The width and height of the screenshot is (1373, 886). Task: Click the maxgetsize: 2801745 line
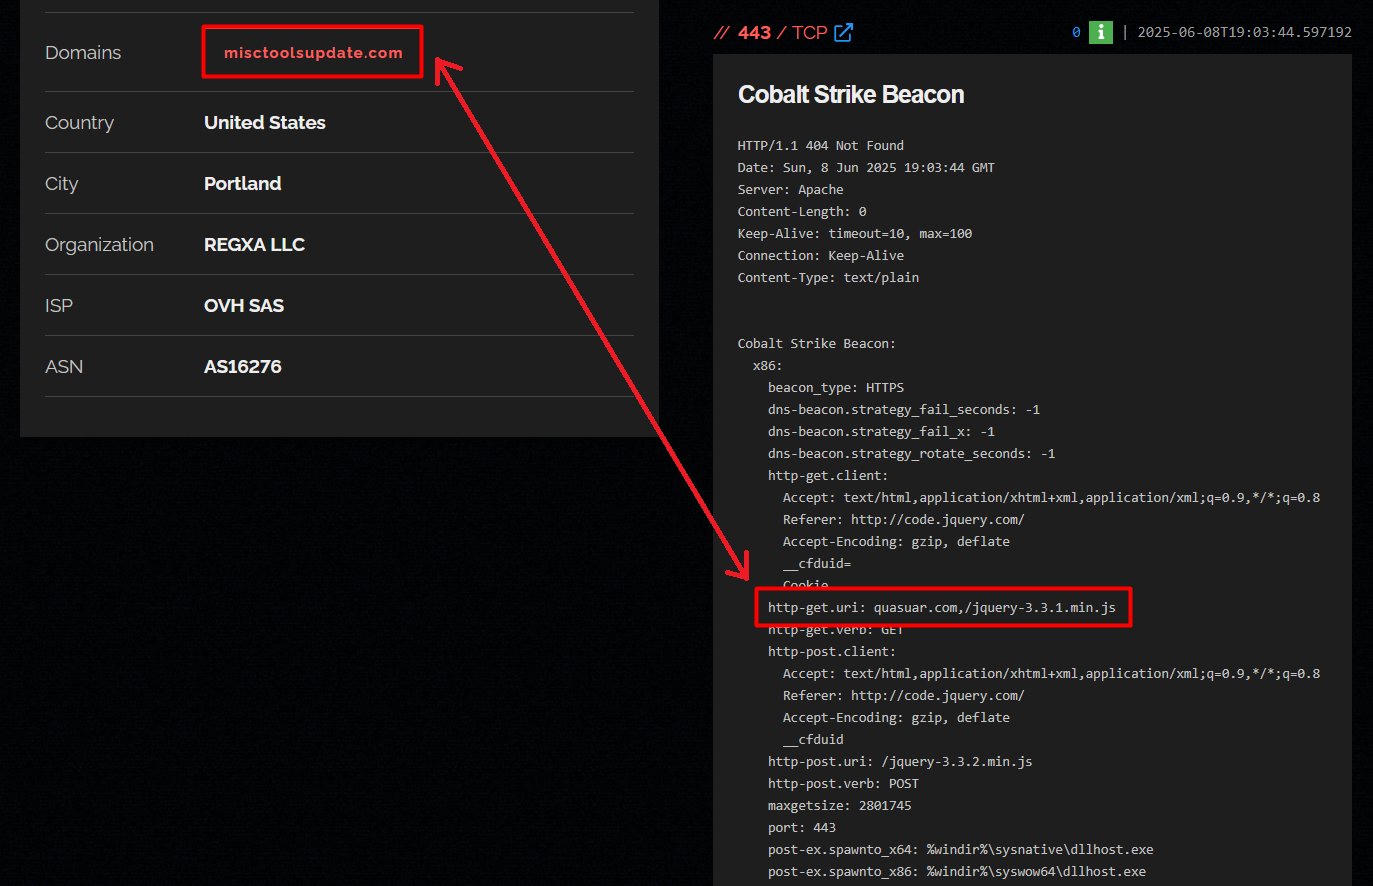pos(840,806)
